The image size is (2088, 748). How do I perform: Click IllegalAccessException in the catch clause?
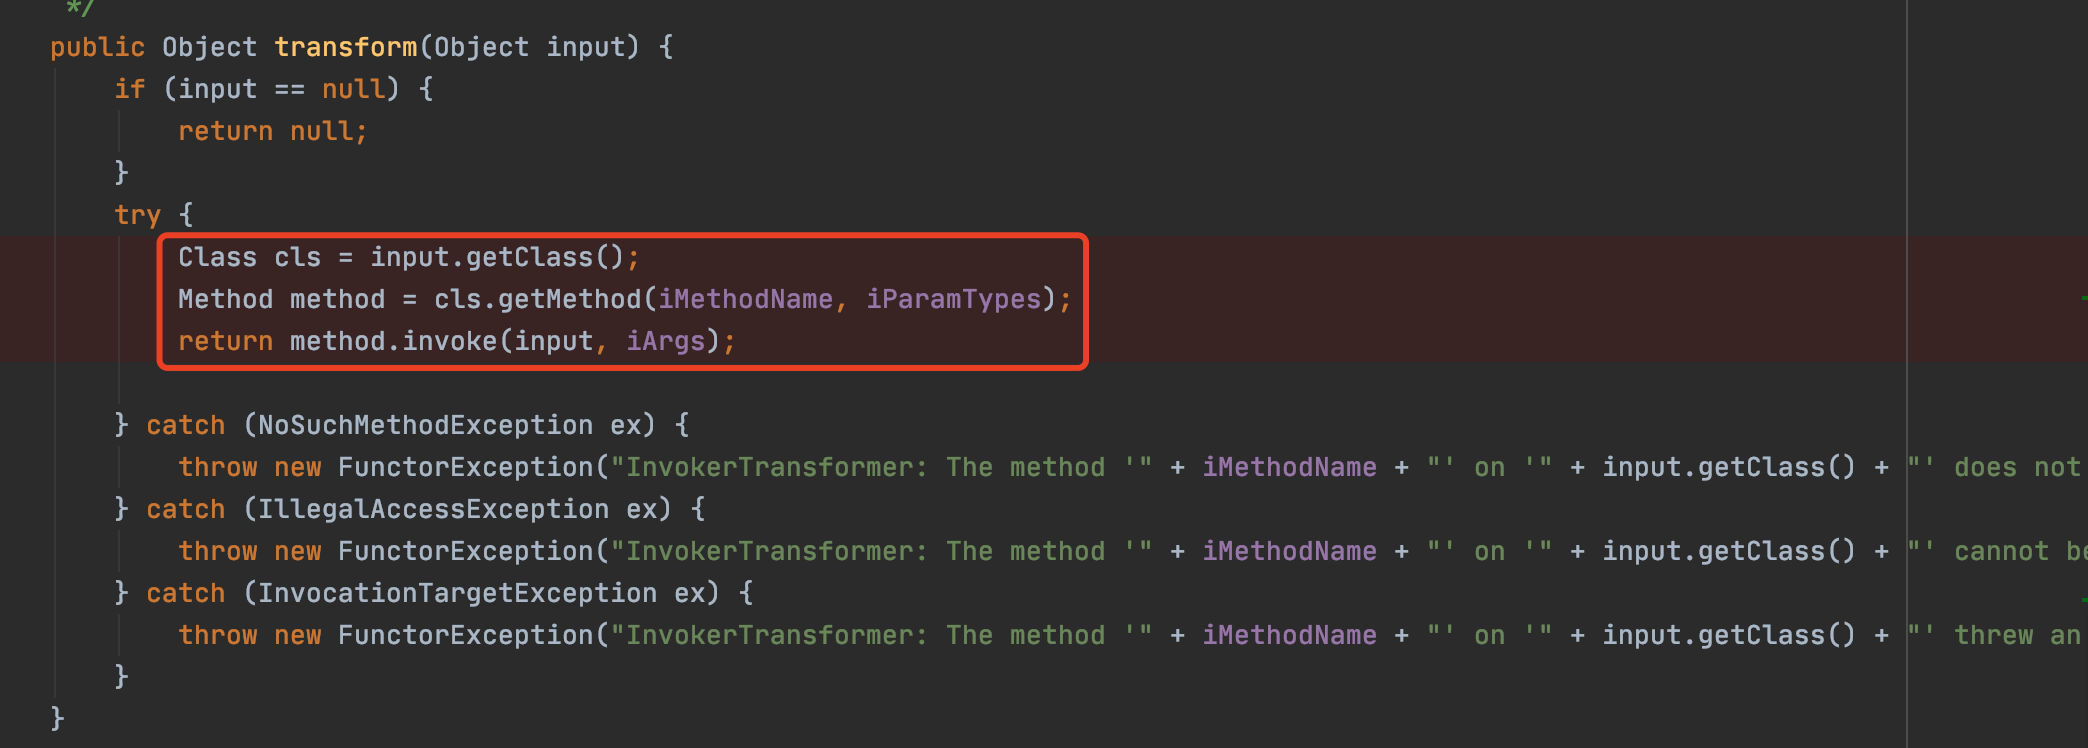(x=433, y=509)
